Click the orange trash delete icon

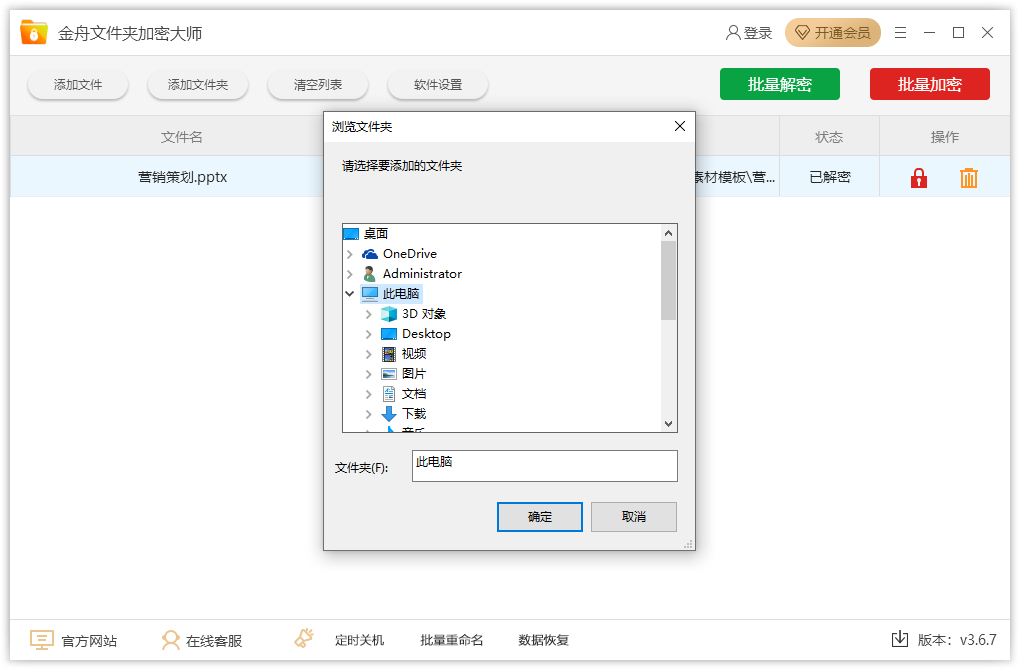968,178
